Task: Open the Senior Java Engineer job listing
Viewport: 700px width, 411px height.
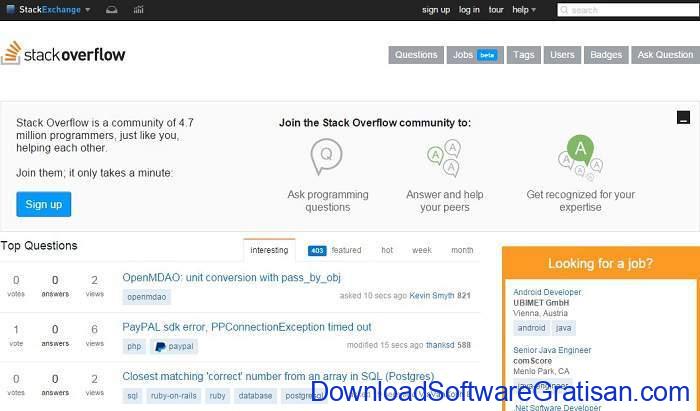Action: (552, 350)
